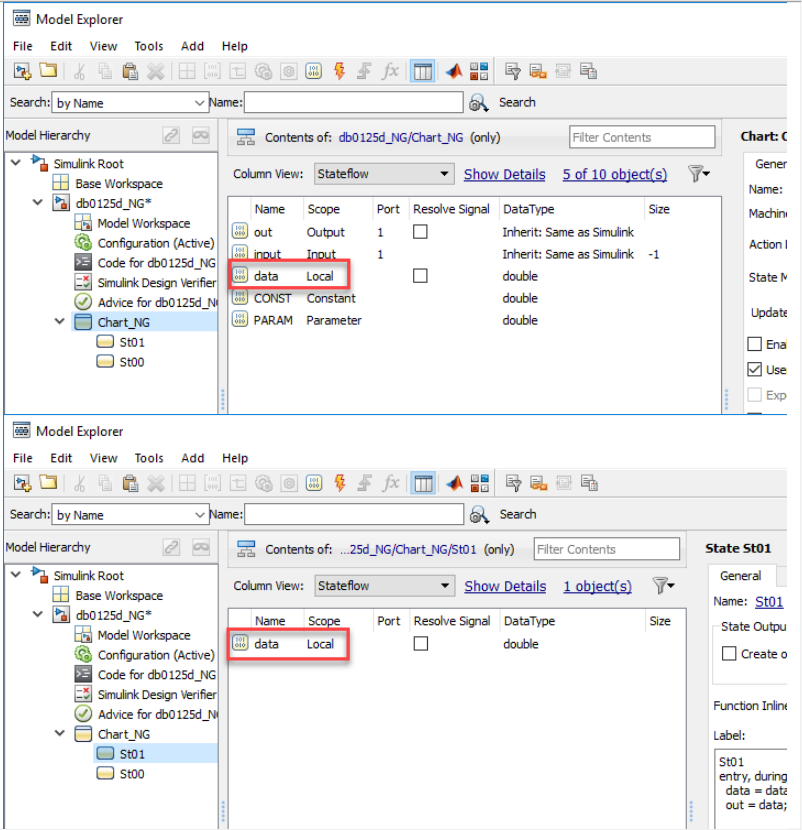
Task: Click Add Trigger icon in top toolbar
Action: pyautogui.click(x=364, y=71)
